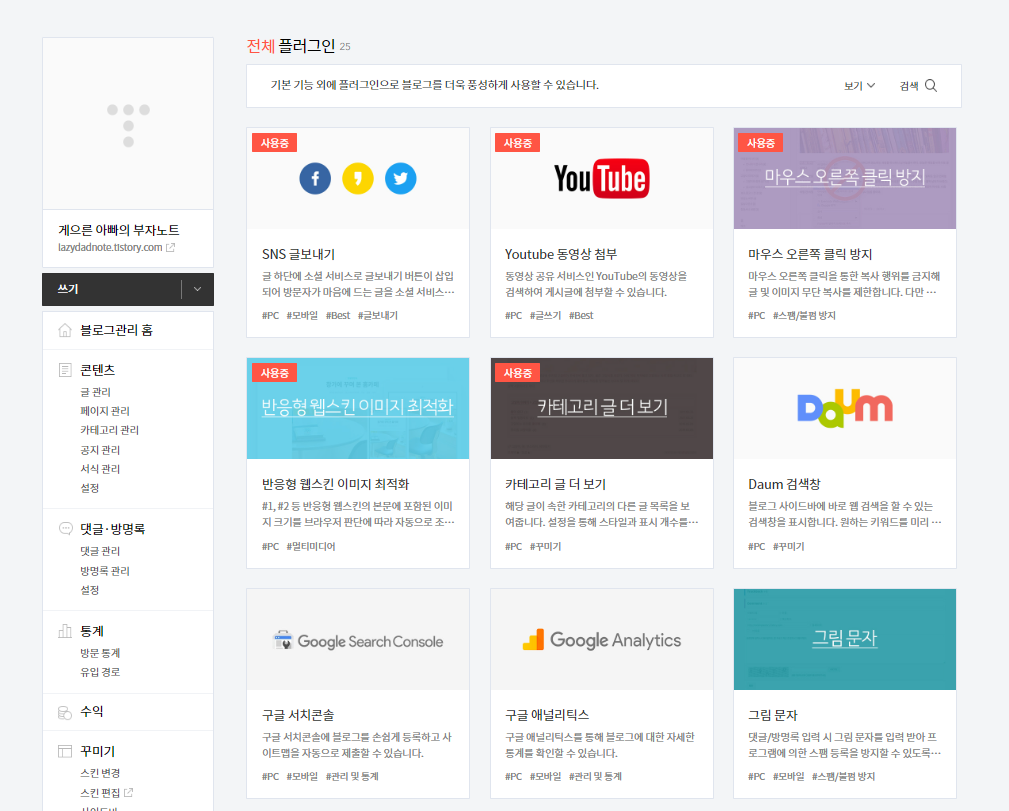Click 사용중 badge on 카테고리 글 더 보기 card
1009x811 pixels.
(517, 373)
